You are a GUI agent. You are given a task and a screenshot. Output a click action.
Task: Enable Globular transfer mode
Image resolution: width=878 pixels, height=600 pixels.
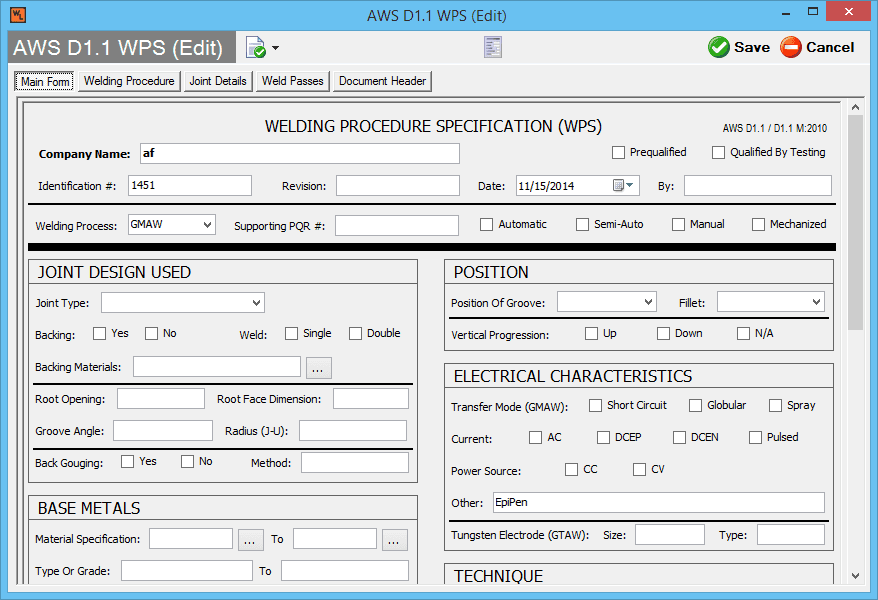pos(695,405)
